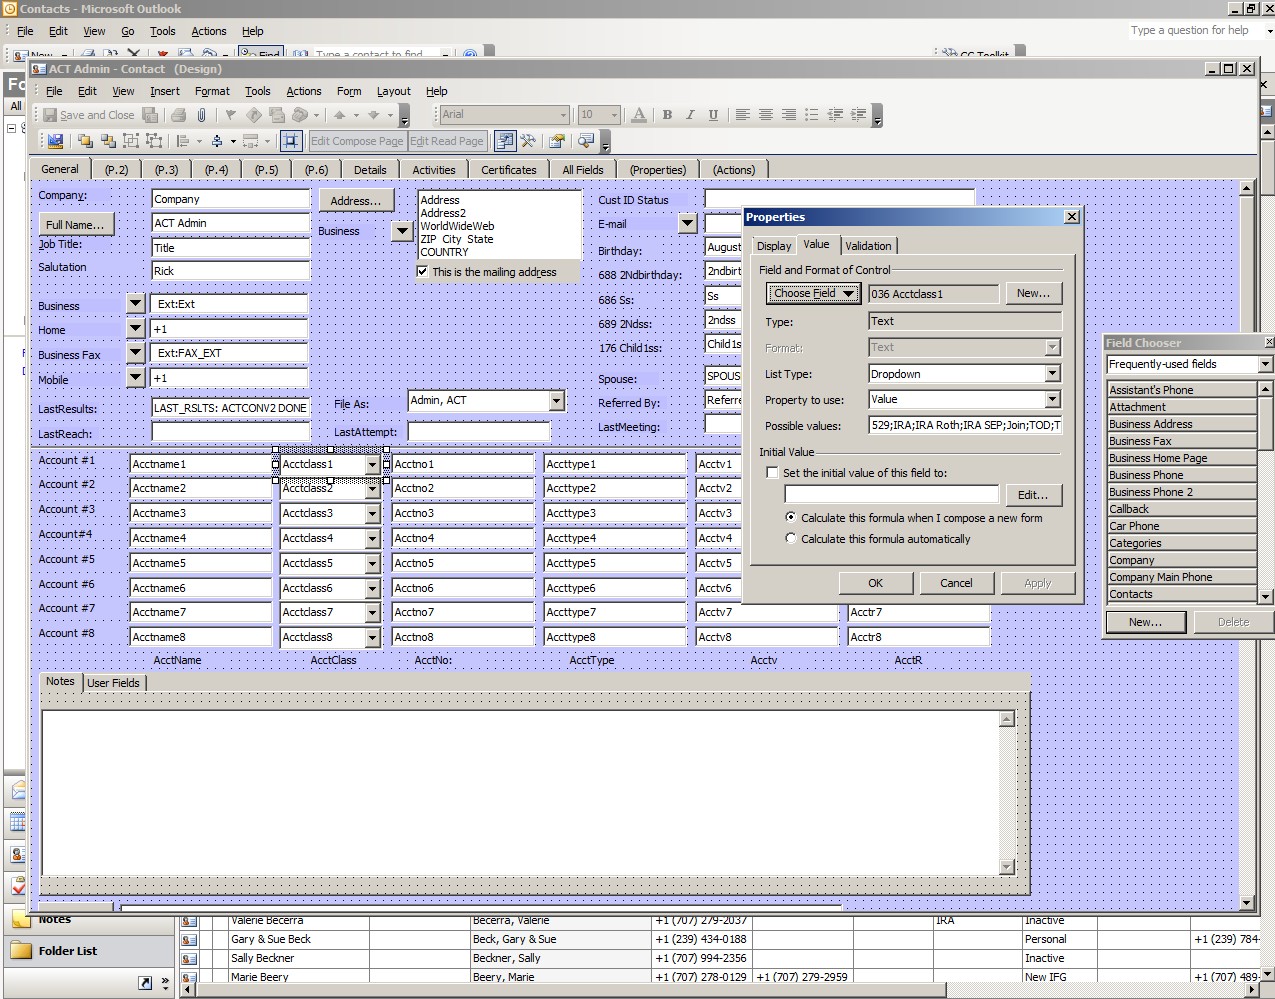The height and width of the screenshot is (999, 1275).
Task: Click the Align Right text icon
Action: point(789,115)
